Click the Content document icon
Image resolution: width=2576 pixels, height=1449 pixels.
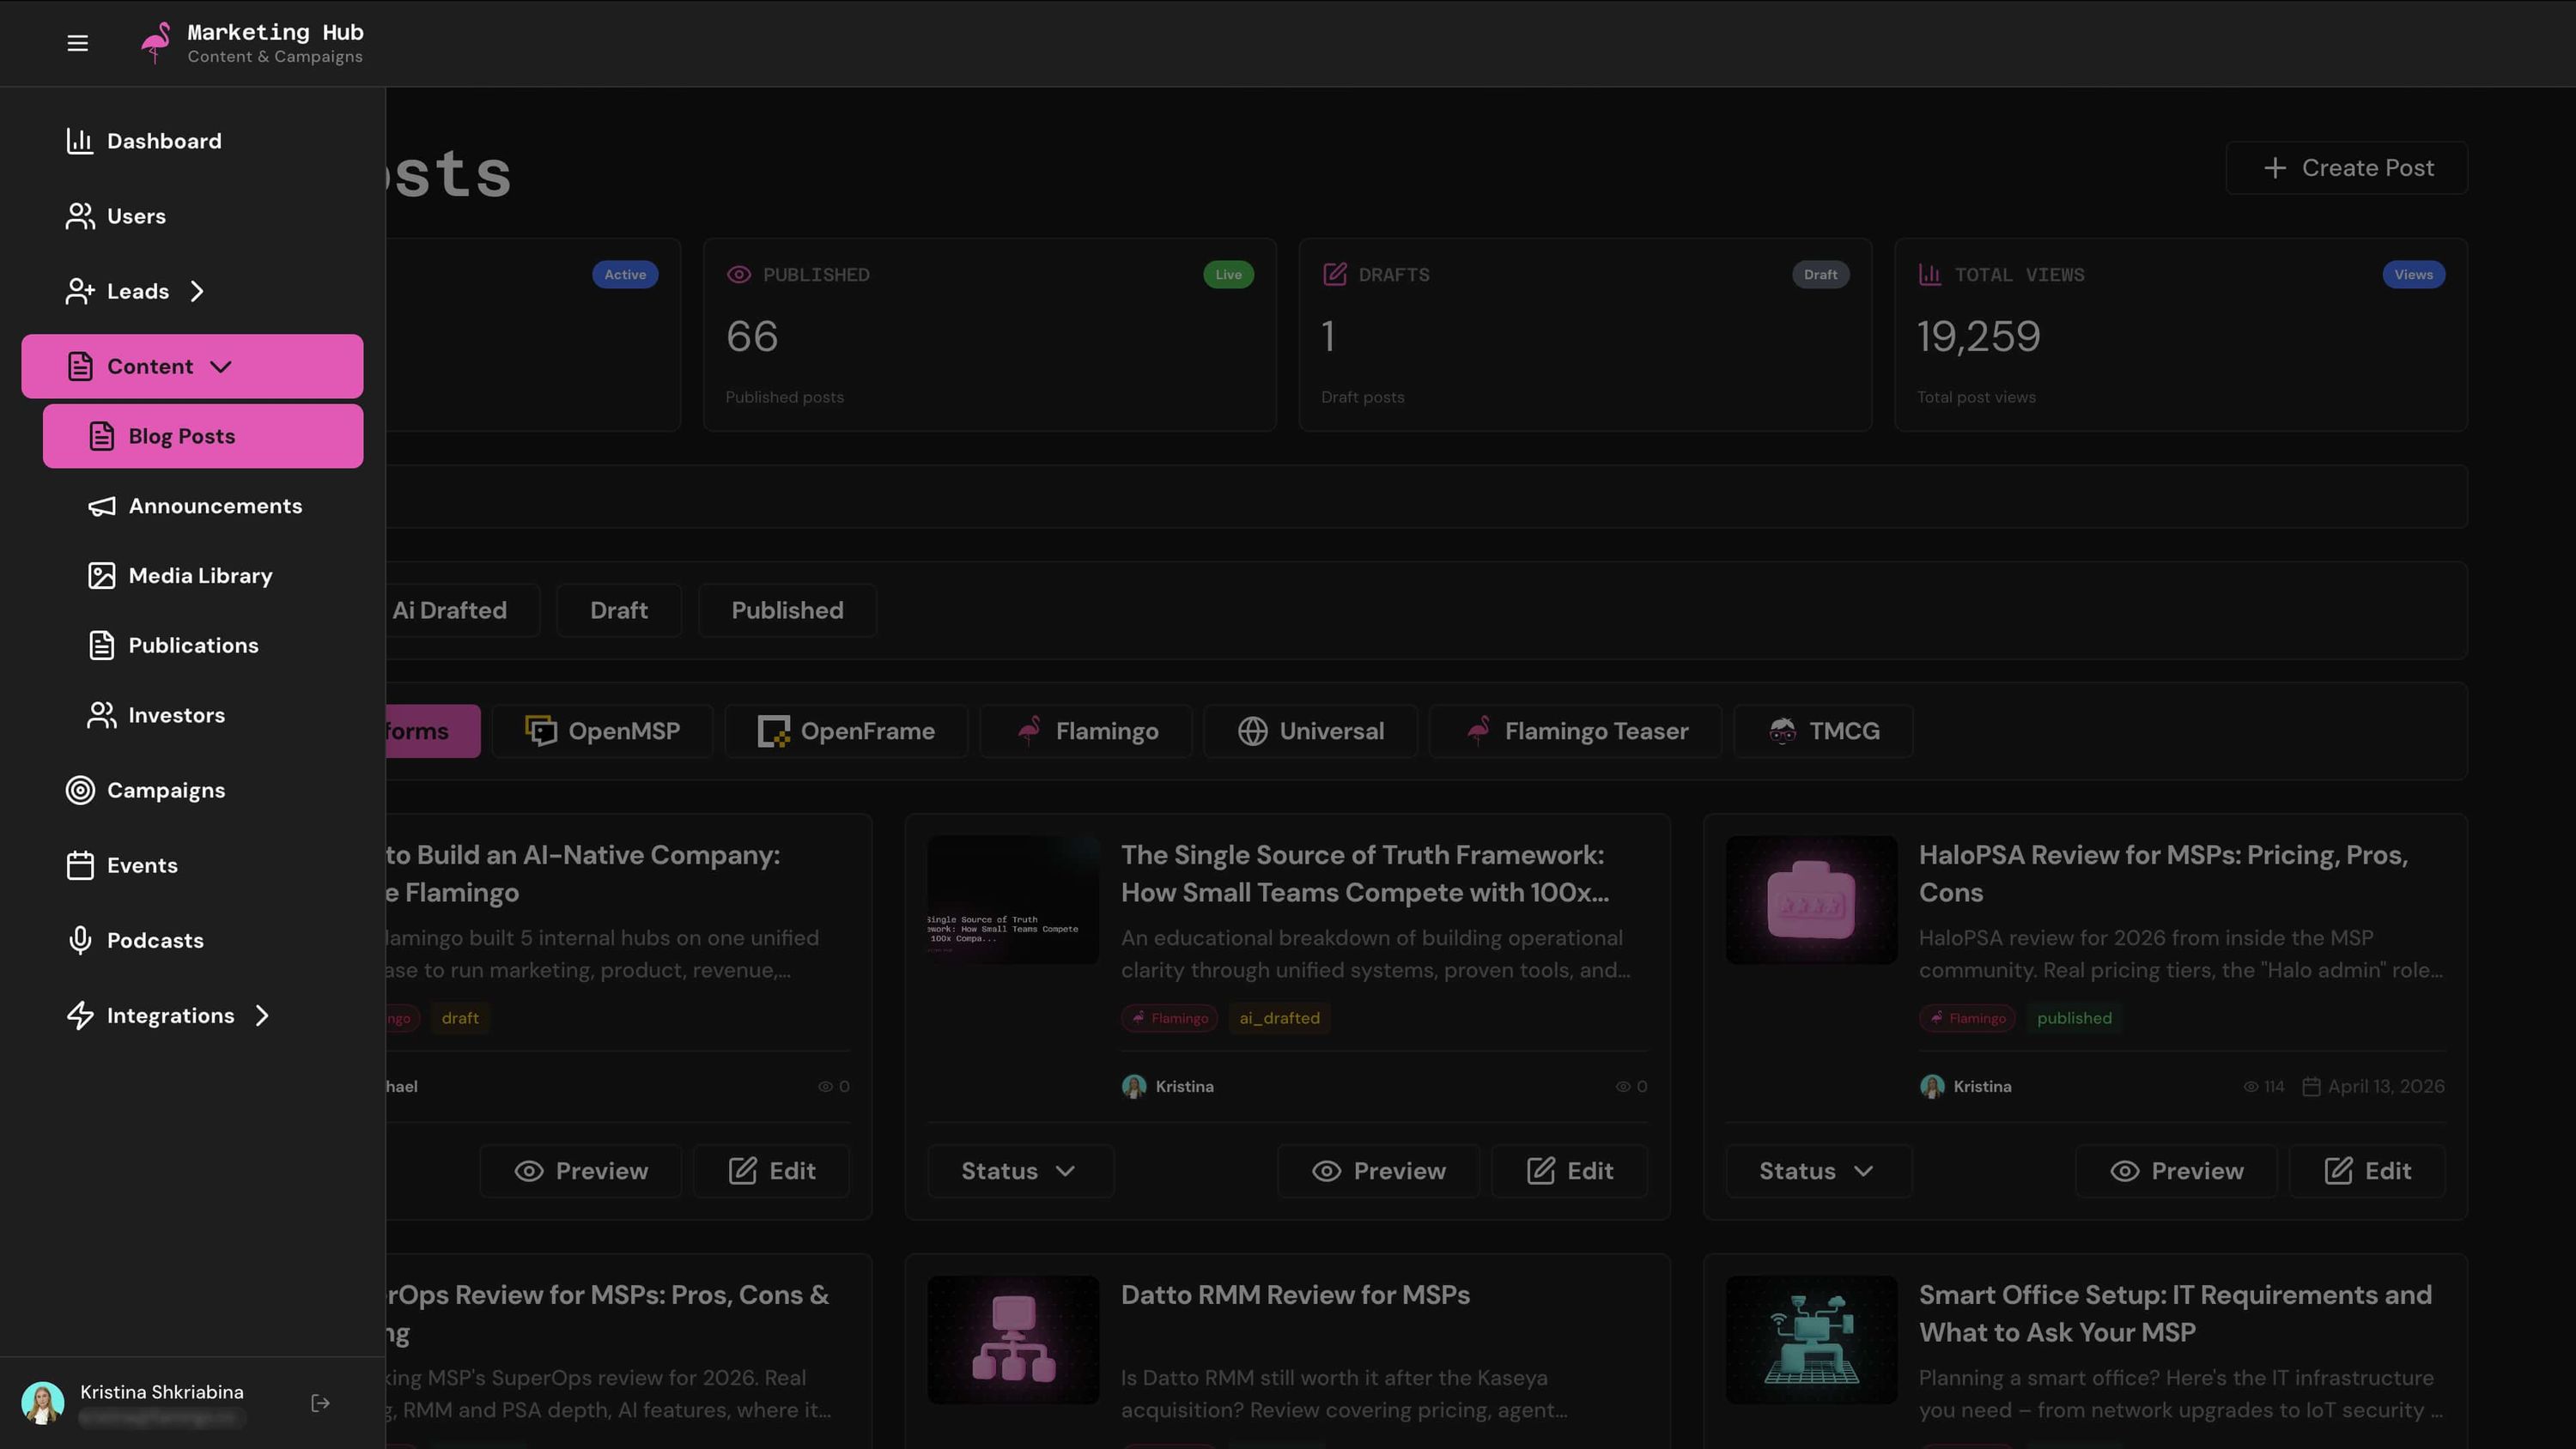(80, 366)
